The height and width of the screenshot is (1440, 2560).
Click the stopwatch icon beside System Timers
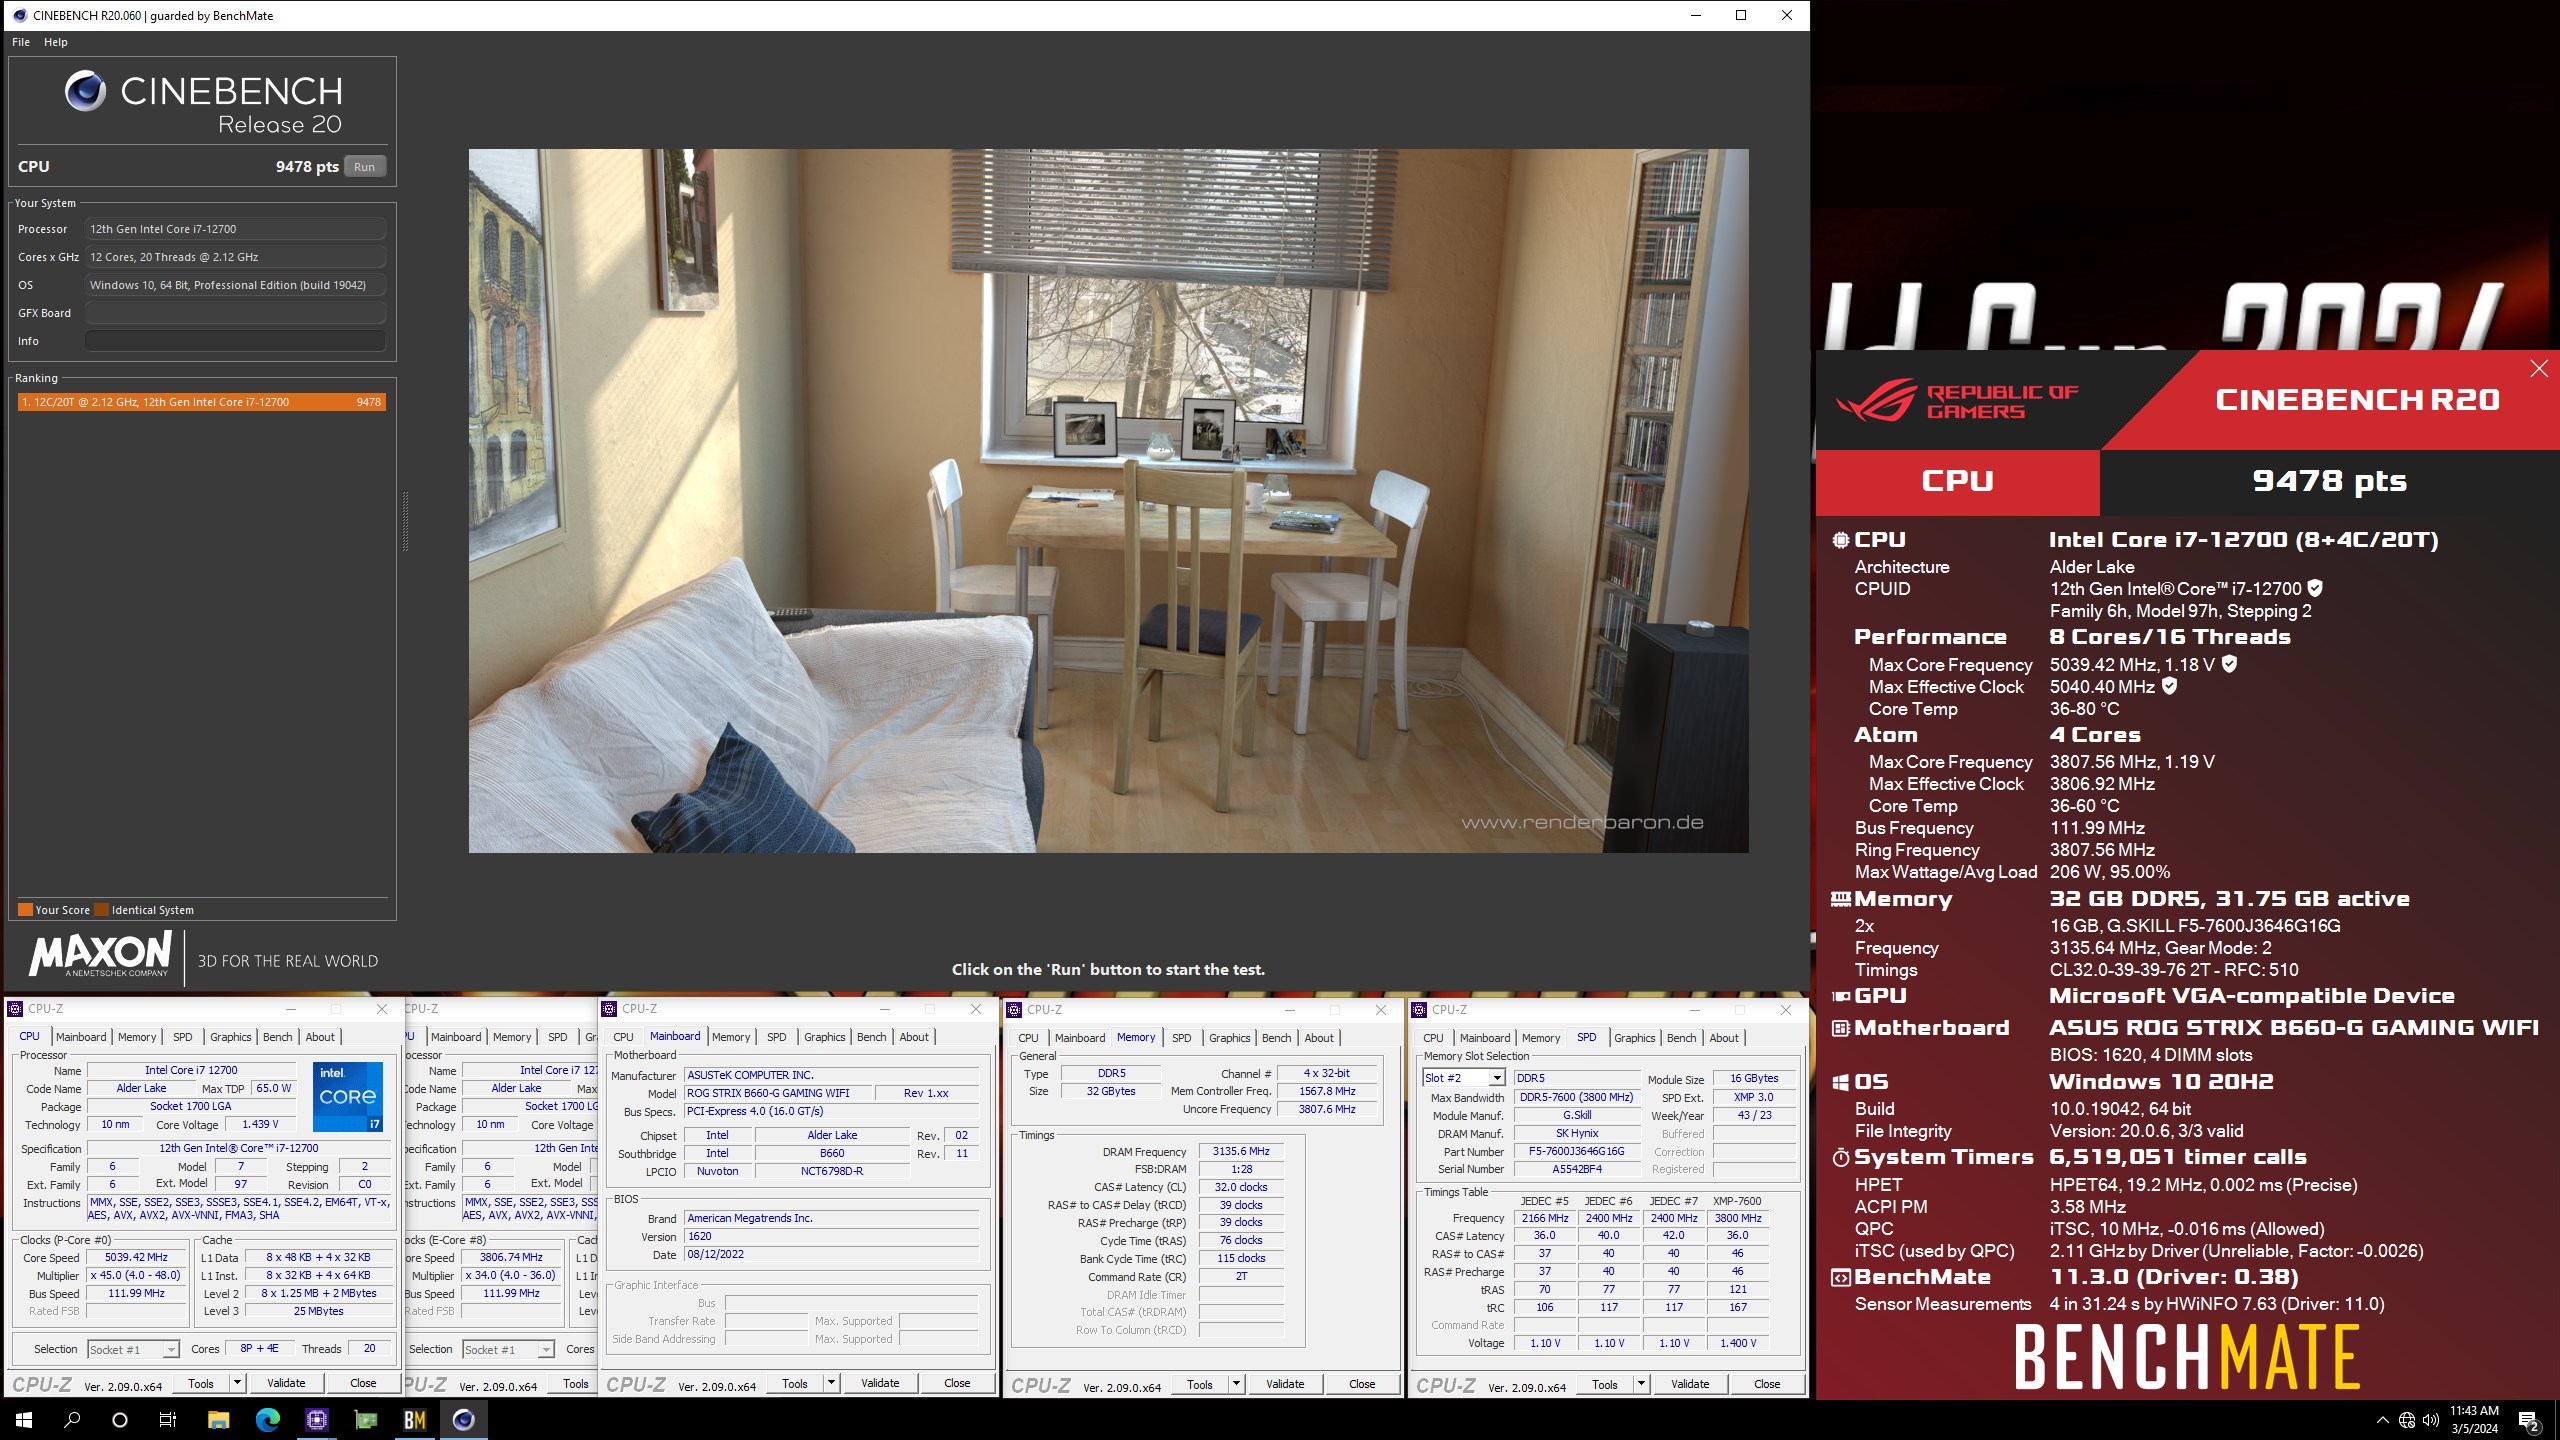[1840, 1158]
